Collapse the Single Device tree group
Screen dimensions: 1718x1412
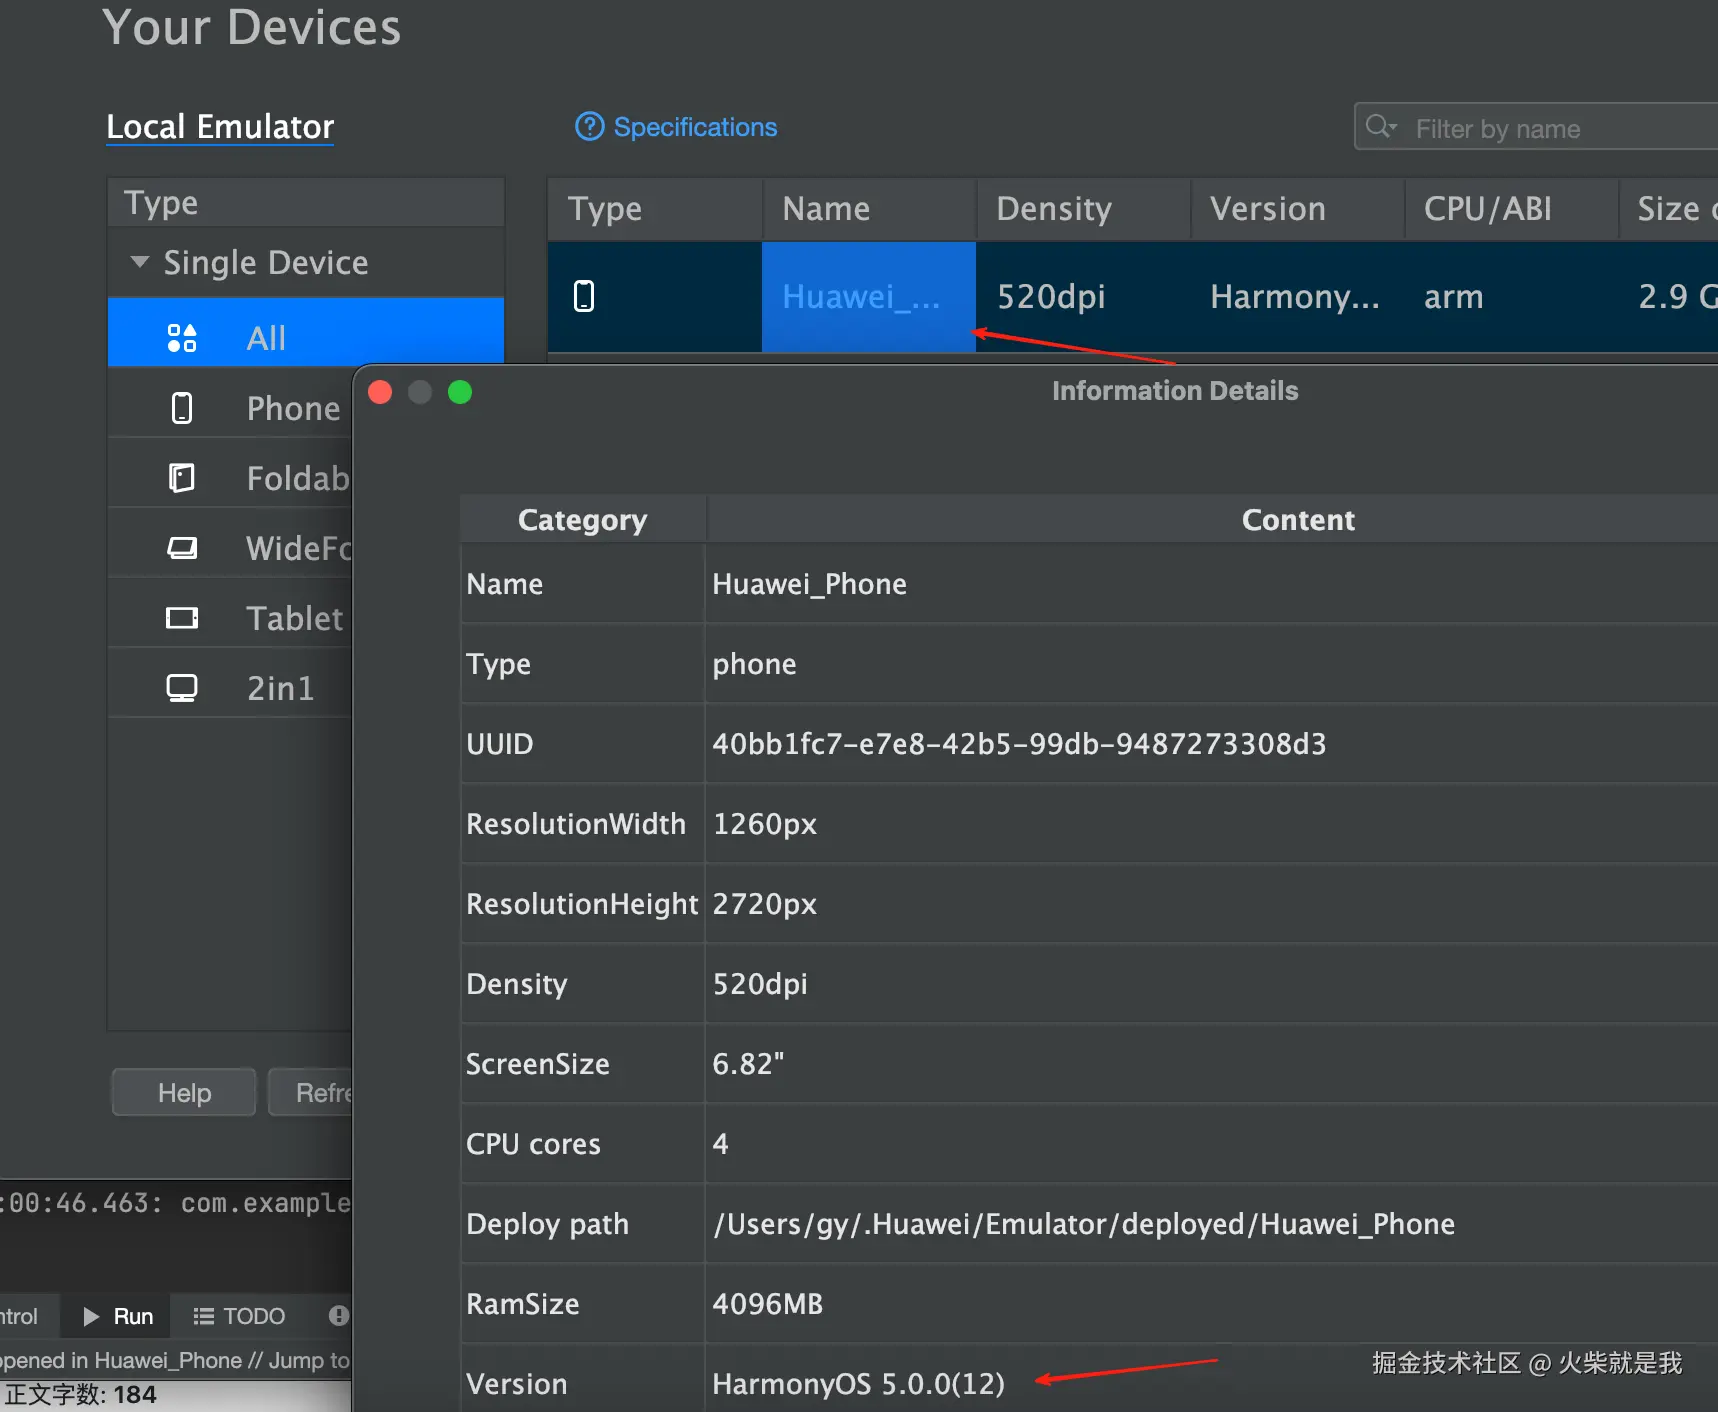click(x=140, y=262)
